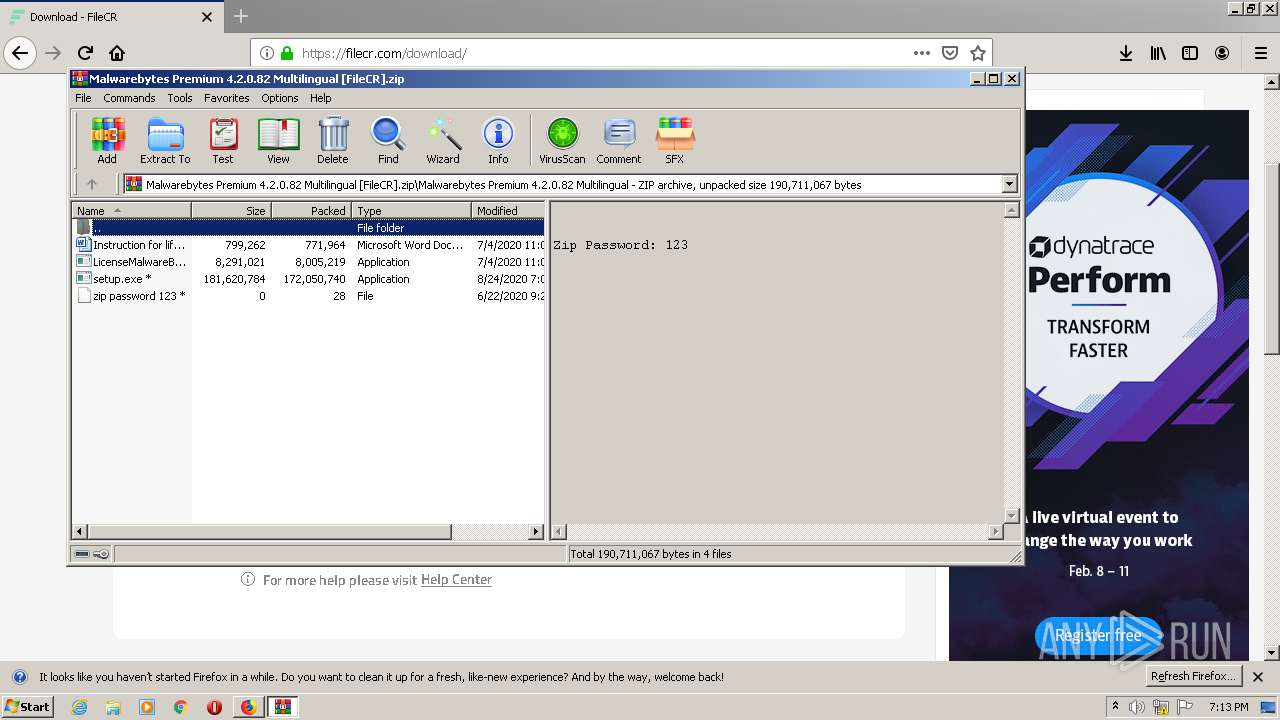Click the password key icon in status bar
1280x720 pixels.
101,554
